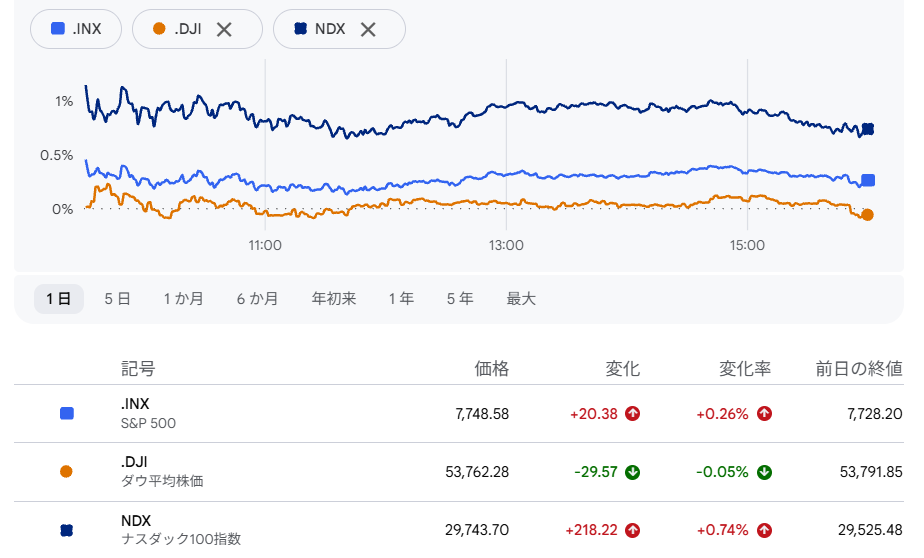Click the orange swatch in .DJI table row

point(67,471)
